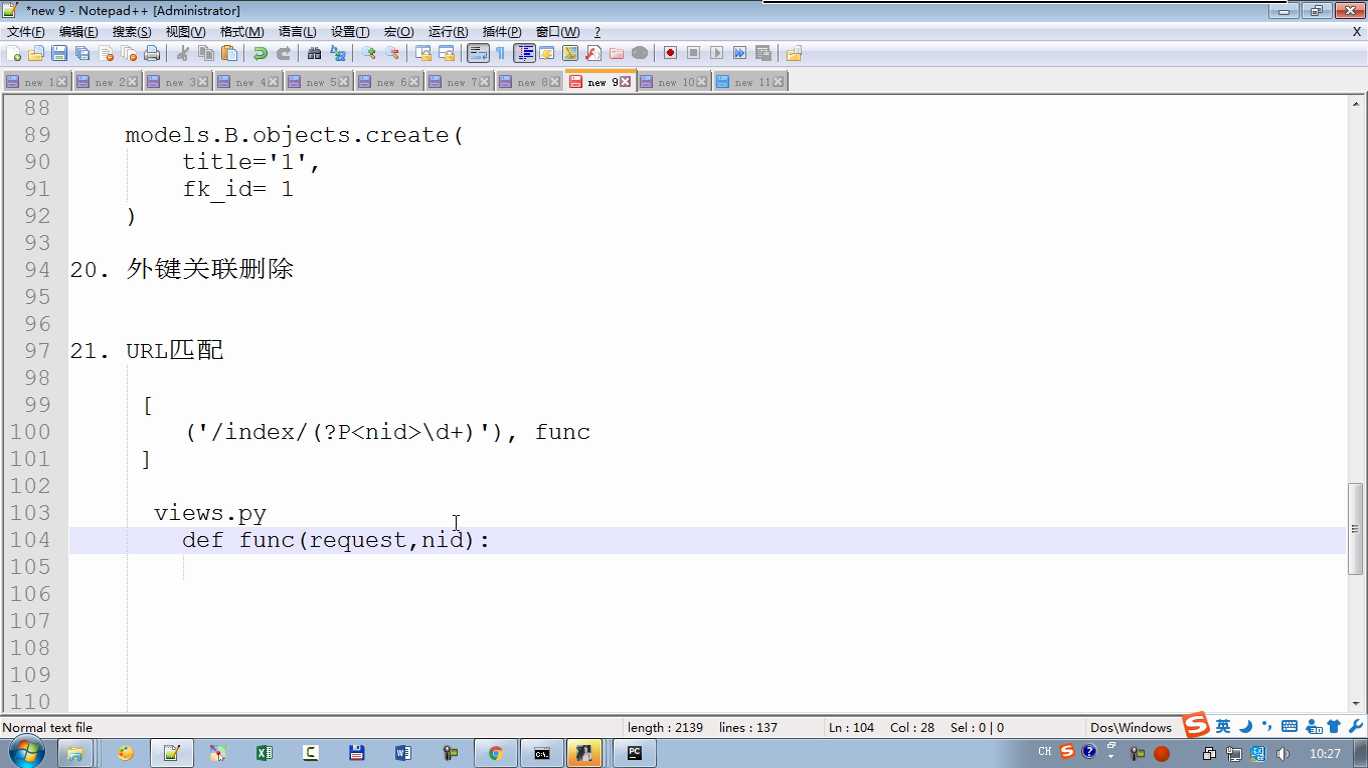1368x768 pixels.
Task: Open the 宏(O) menu
Action: coord(399,32)
